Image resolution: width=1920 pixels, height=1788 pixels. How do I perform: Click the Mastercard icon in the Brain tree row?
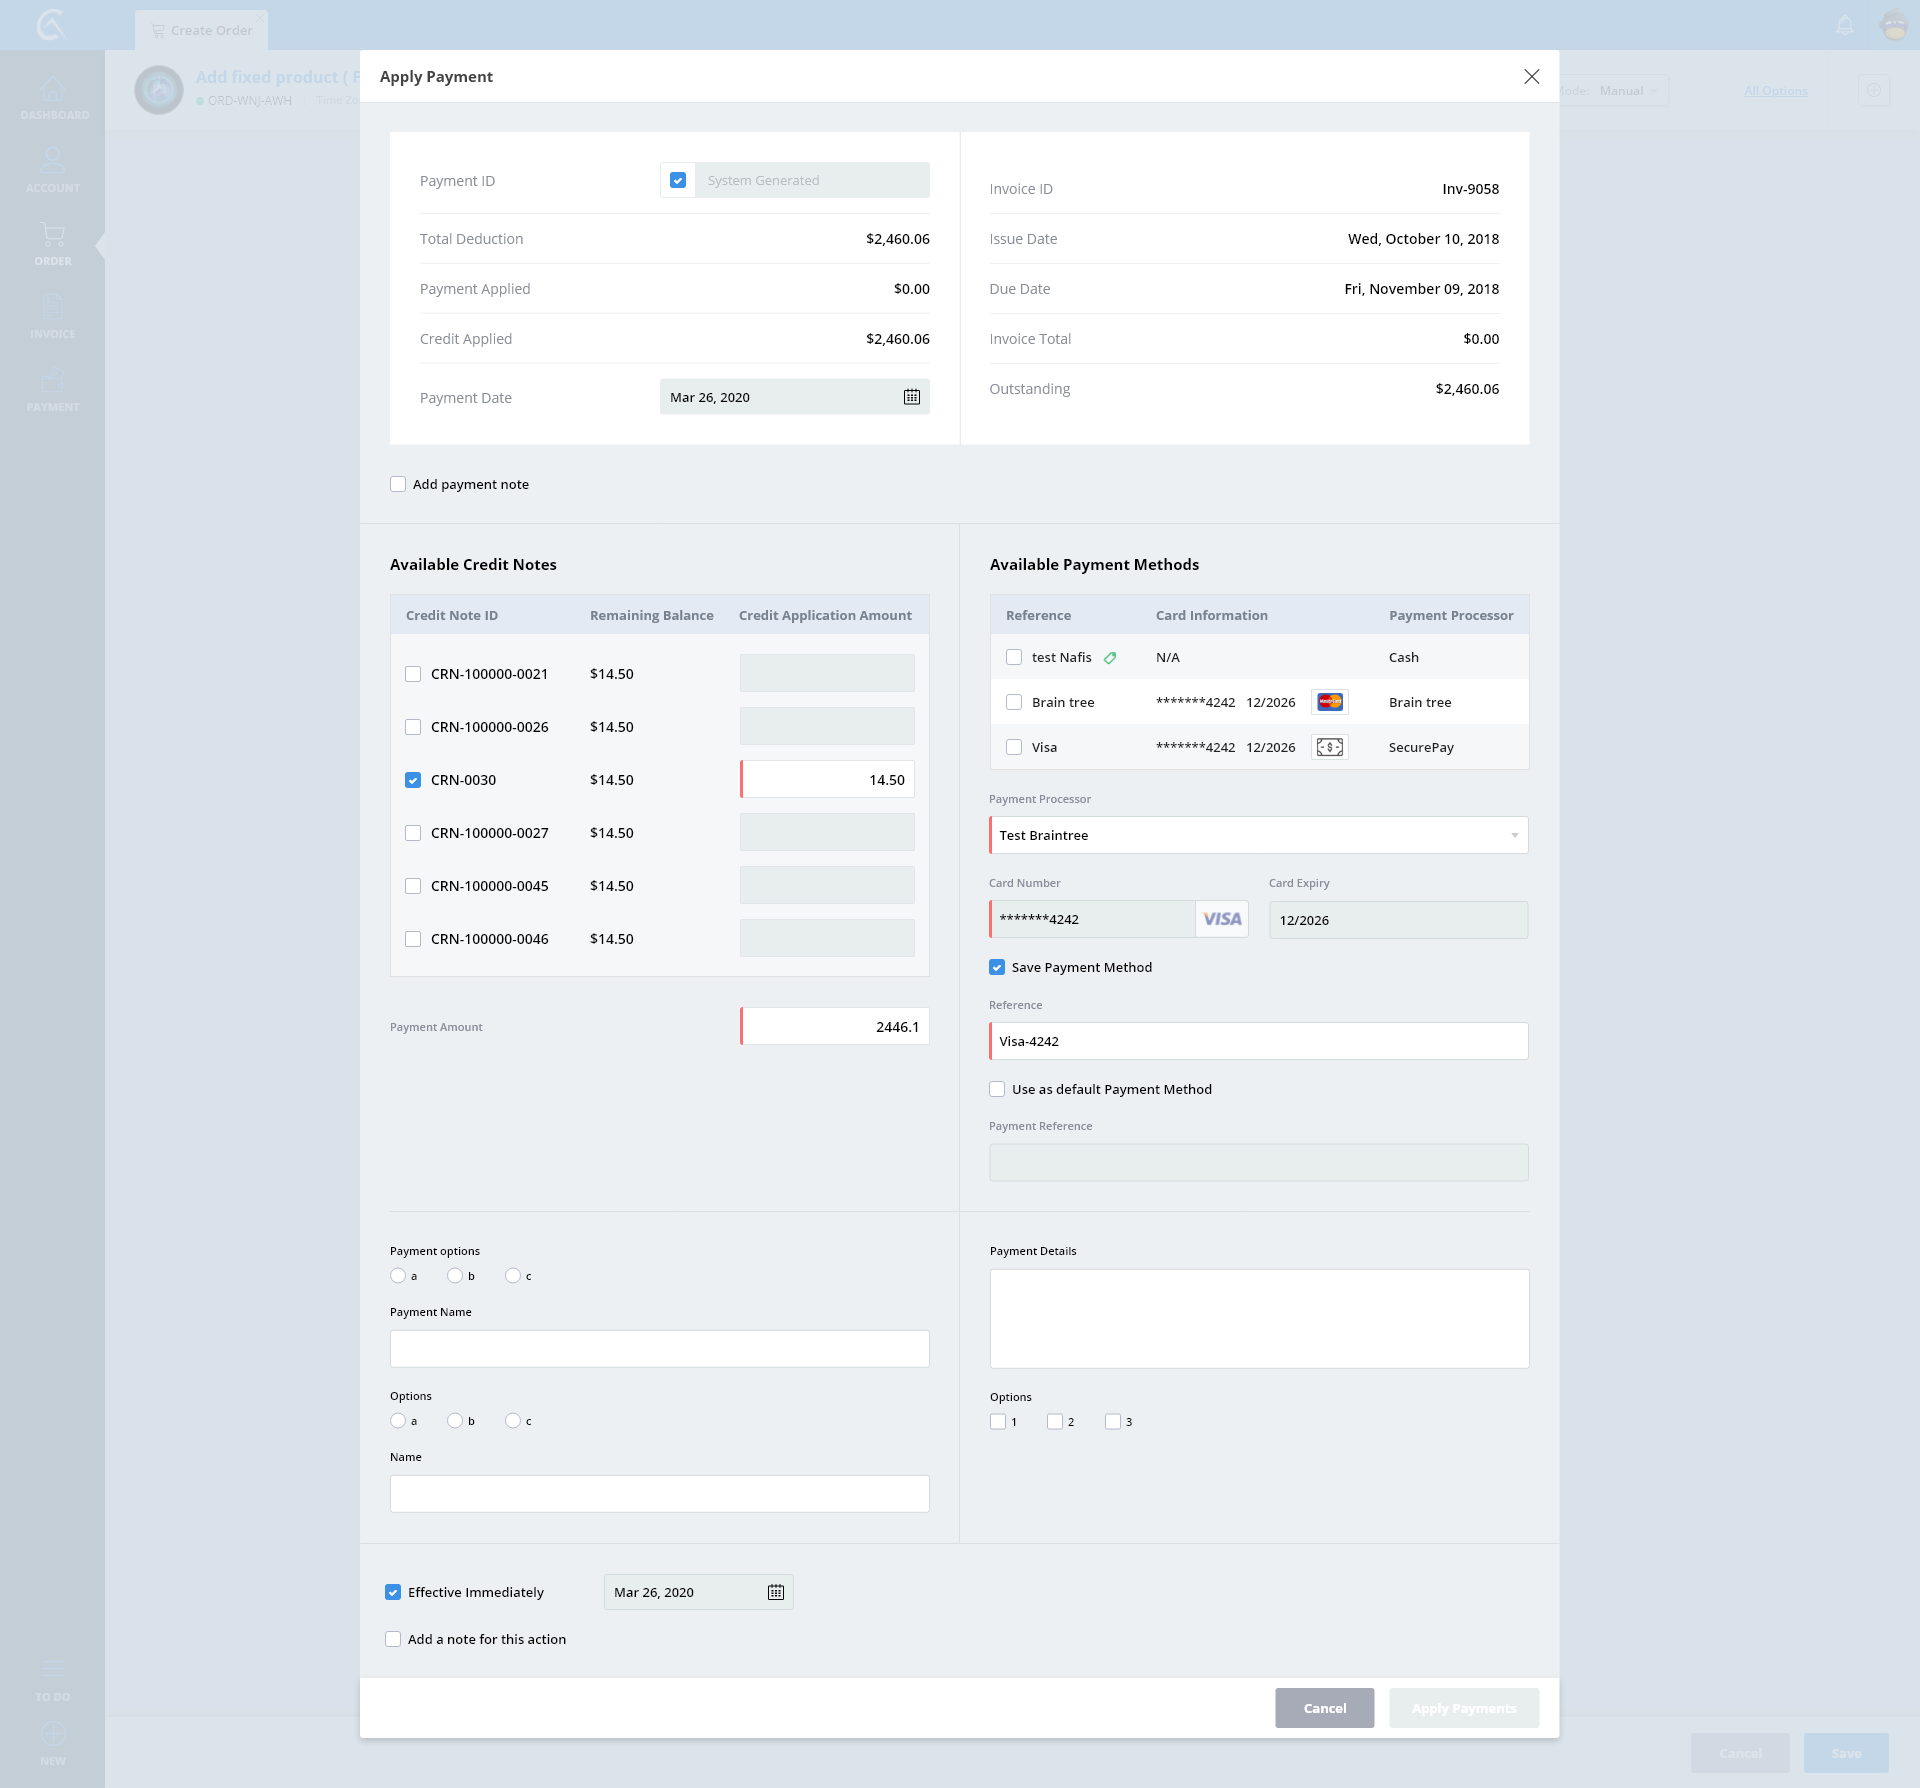point(1329,702)
